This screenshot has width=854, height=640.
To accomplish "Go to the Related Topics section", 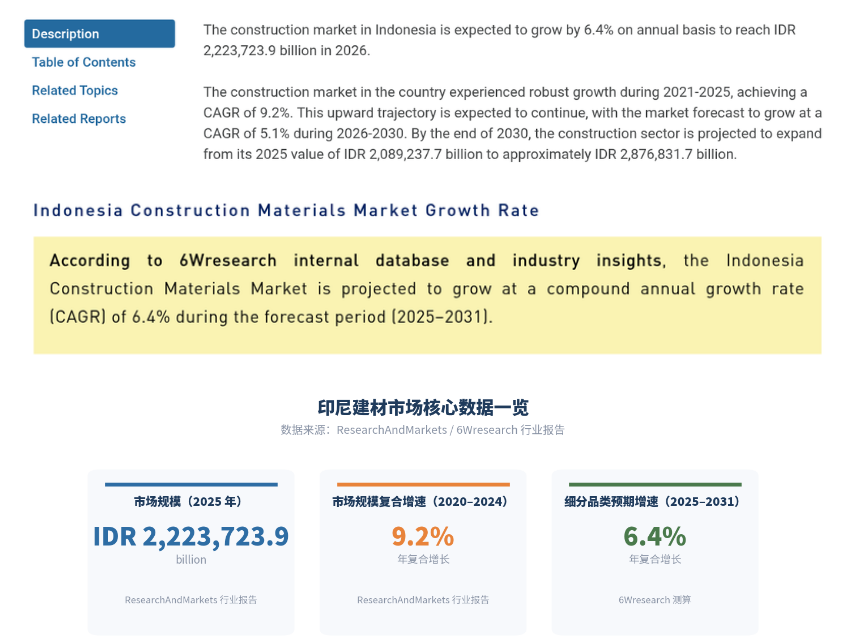I will (75, 90).
